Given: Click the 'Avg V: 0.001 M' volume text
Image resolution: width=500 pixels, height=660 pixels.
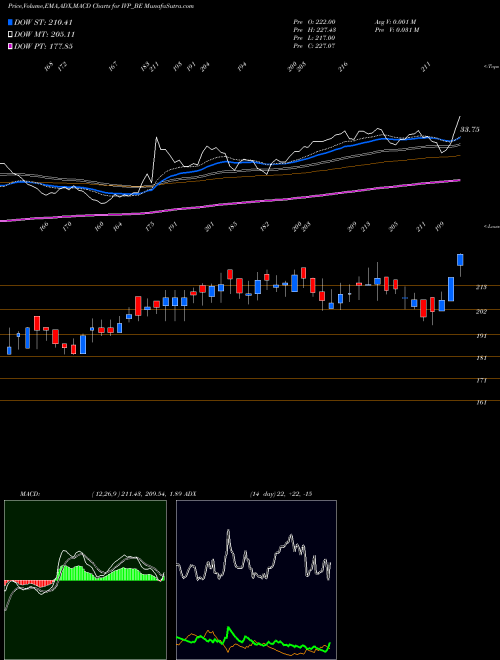Looking at the screenshot, I should 395,21.
